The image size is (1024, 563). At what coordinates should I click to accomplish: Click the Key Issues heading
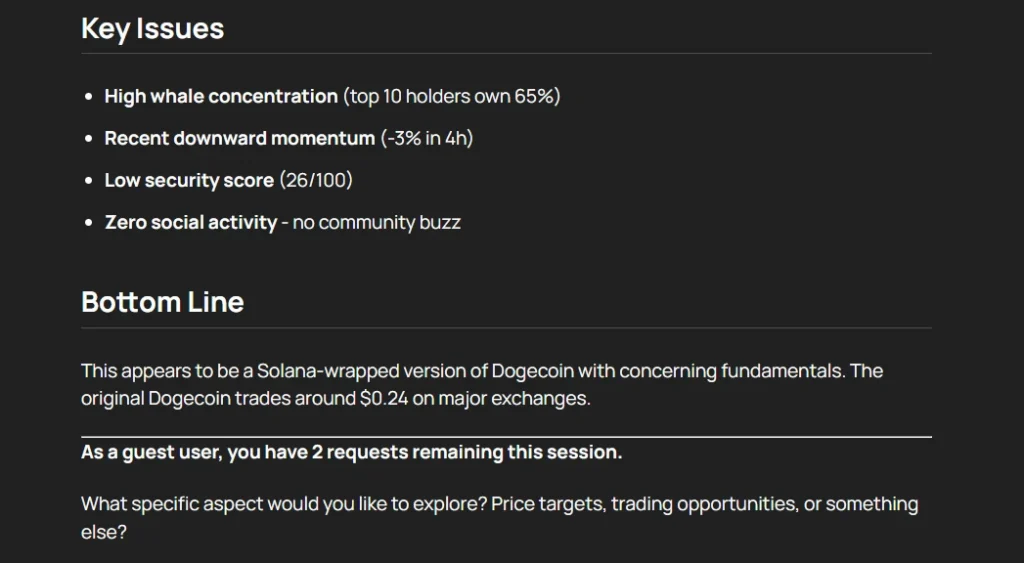pos(152,29)
